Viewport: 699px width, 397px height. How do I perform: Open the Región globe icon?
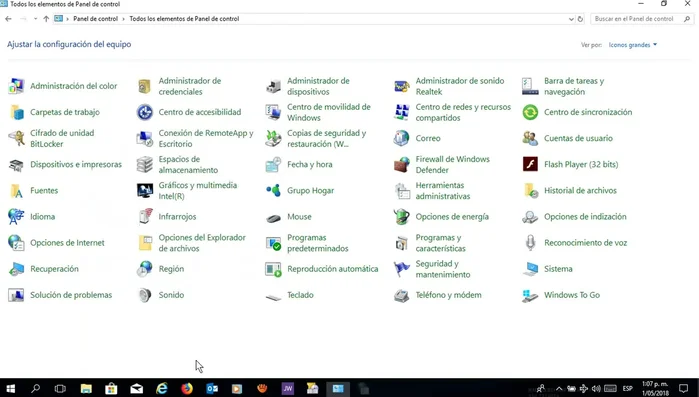(144, 269)
